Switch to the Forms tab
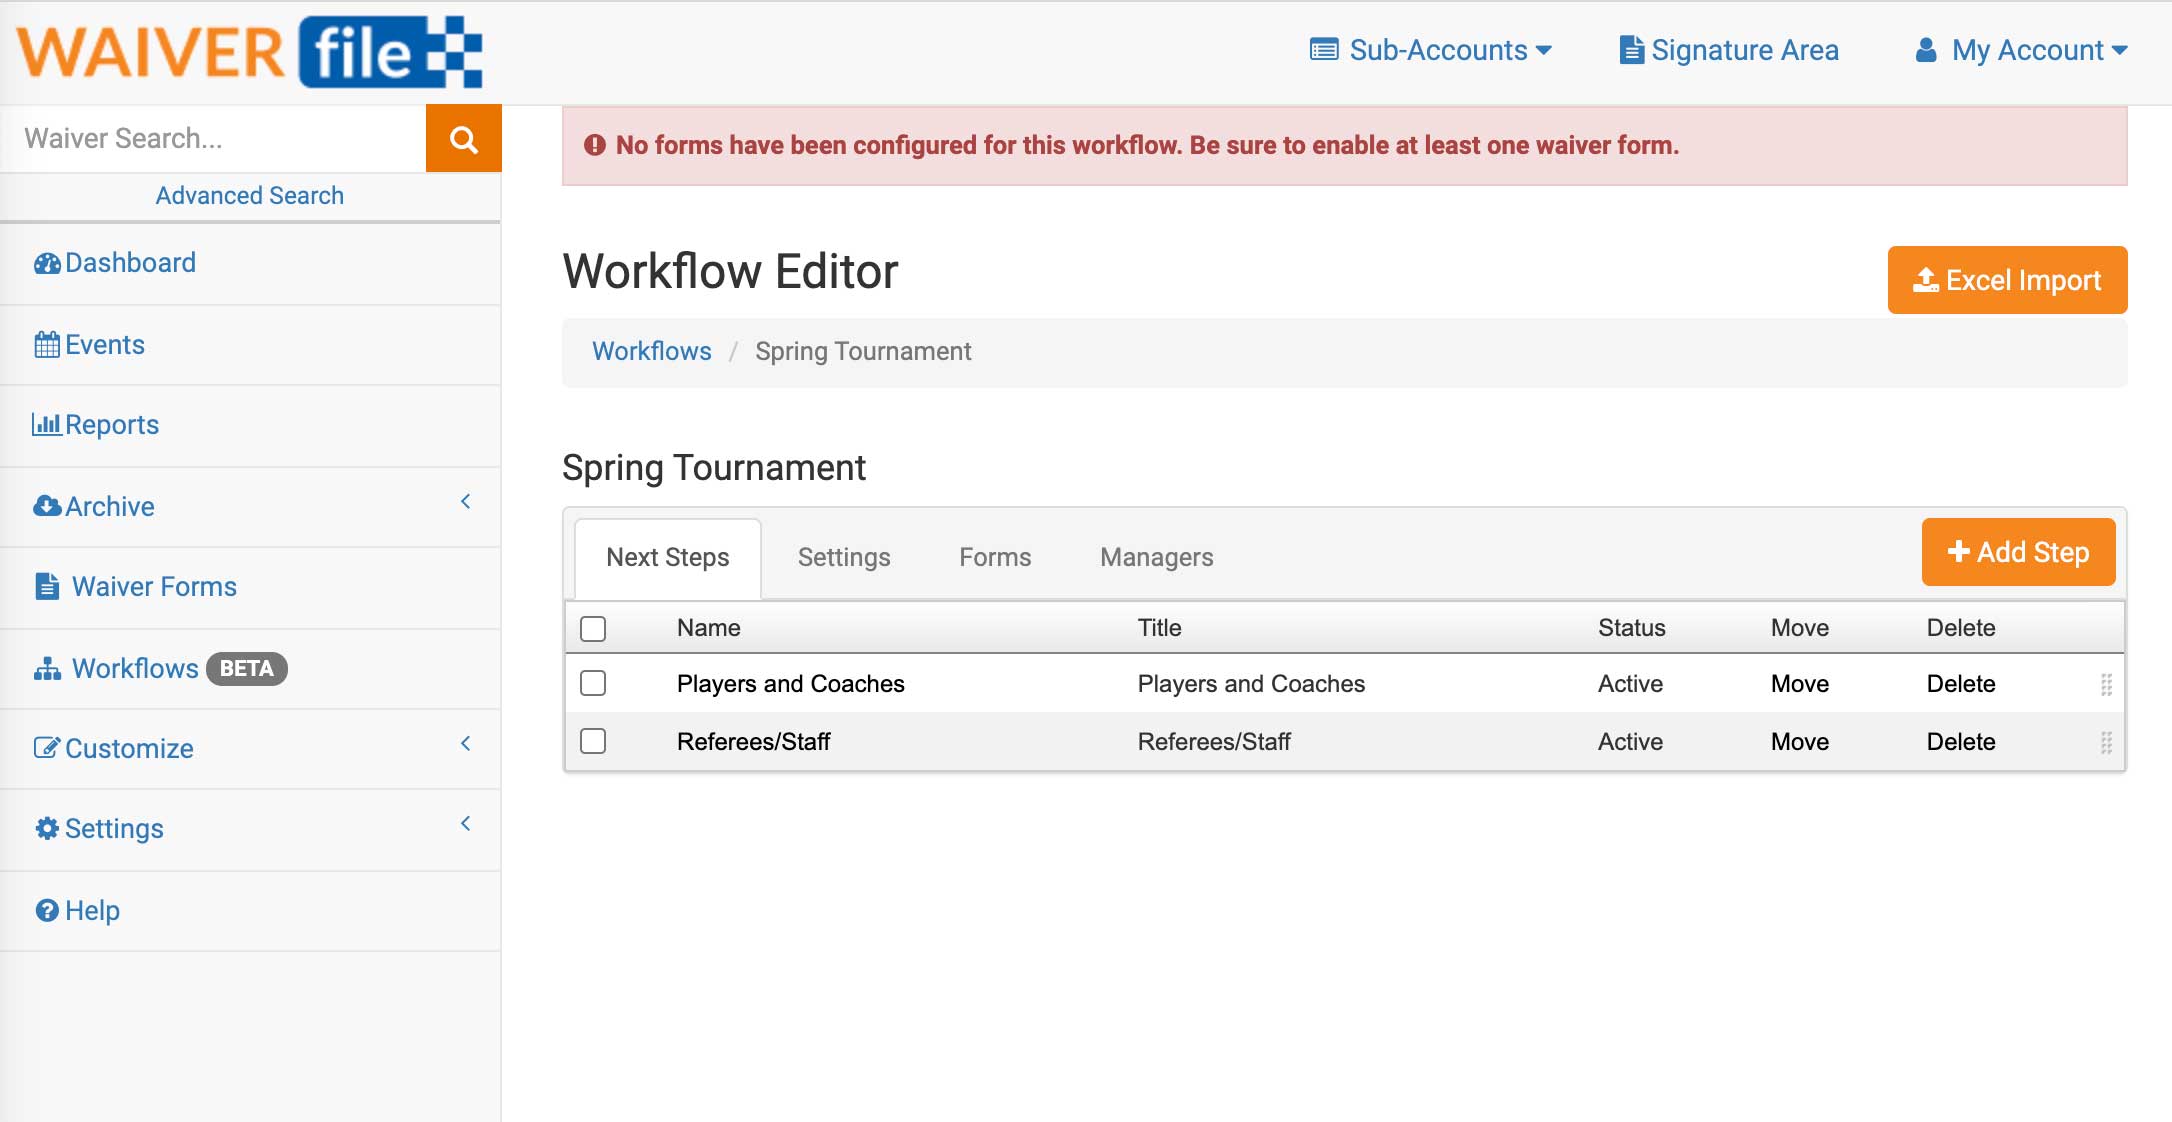2172x1122 pixels. tap(994, 557)
